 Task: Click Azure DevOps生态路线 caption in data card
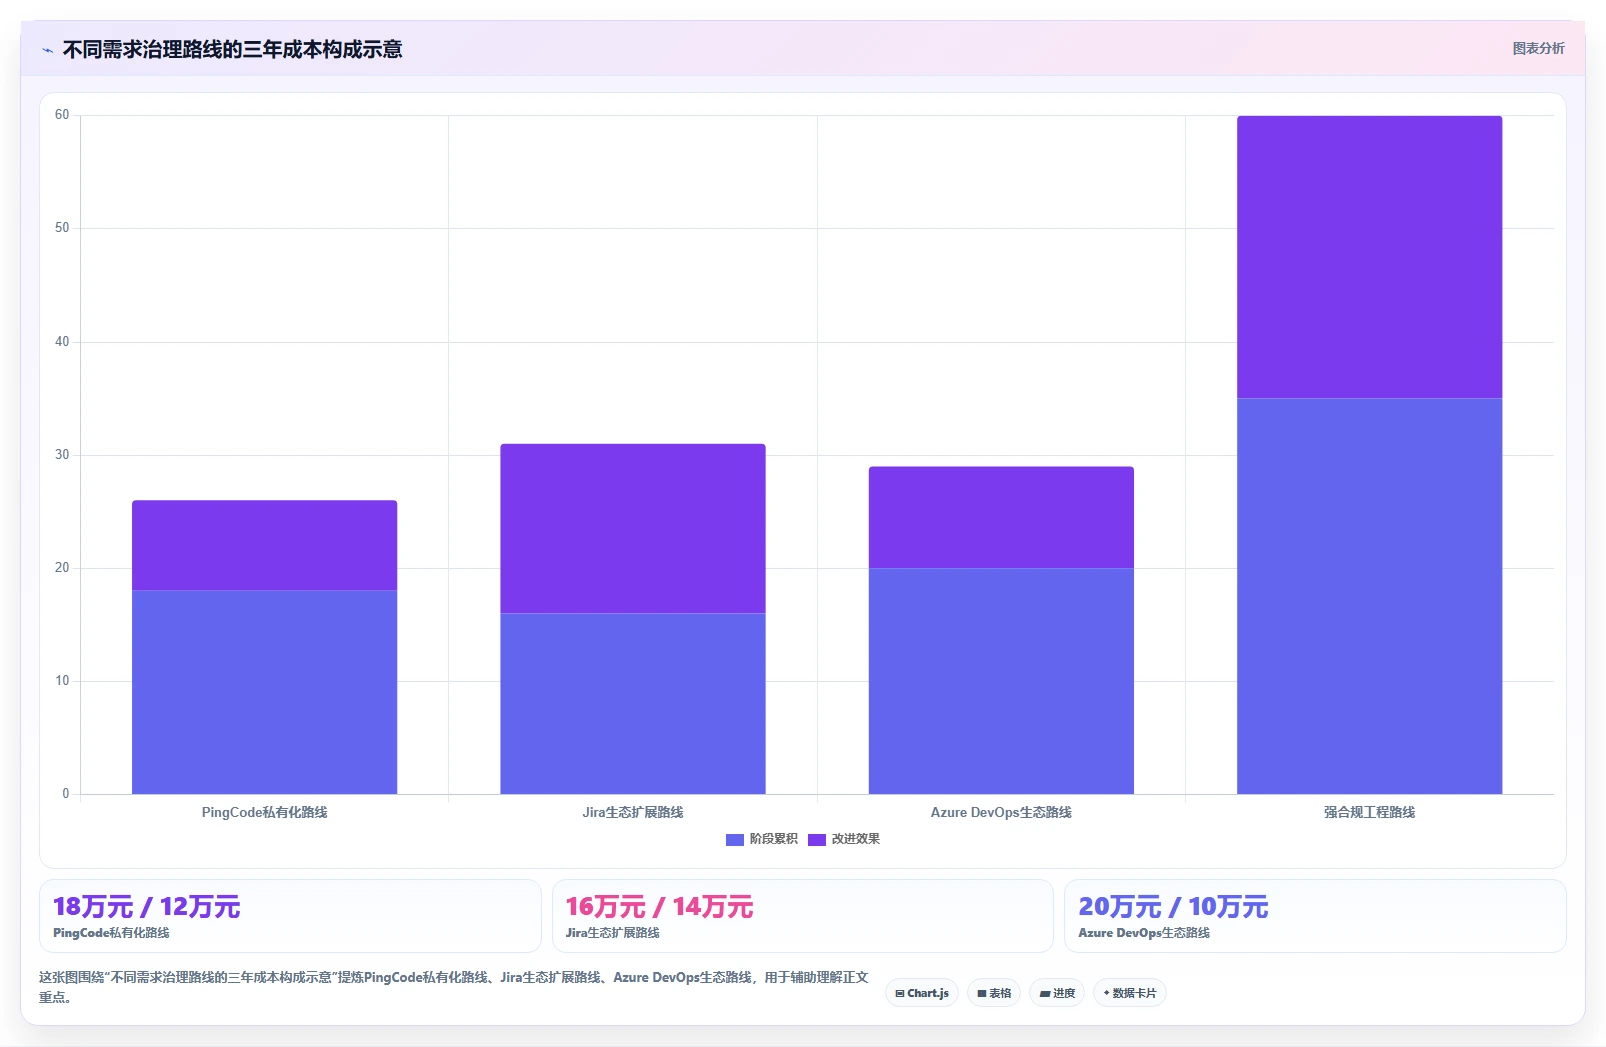1144,933
